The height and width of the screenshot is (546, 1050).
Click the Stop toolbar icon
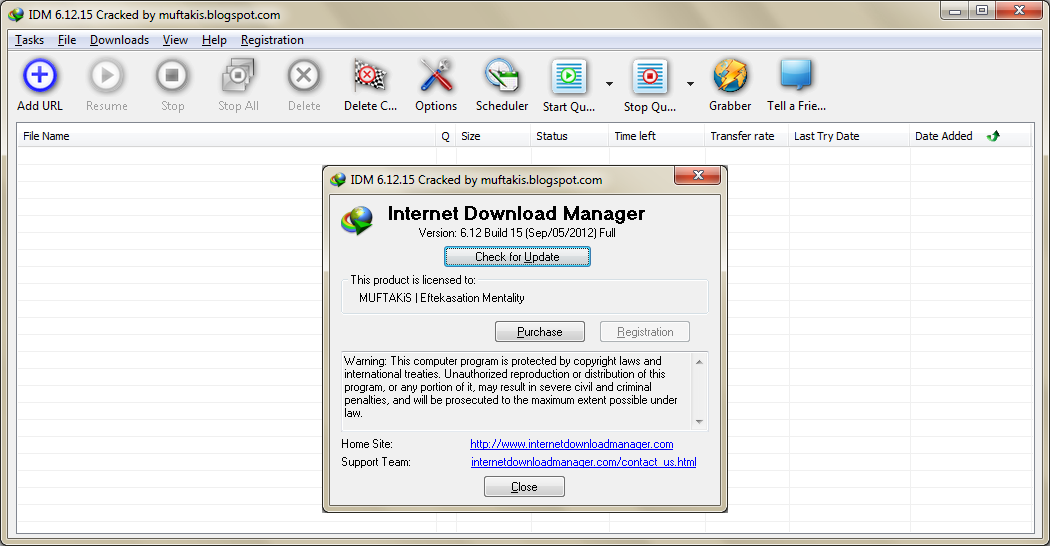point(172,75)
